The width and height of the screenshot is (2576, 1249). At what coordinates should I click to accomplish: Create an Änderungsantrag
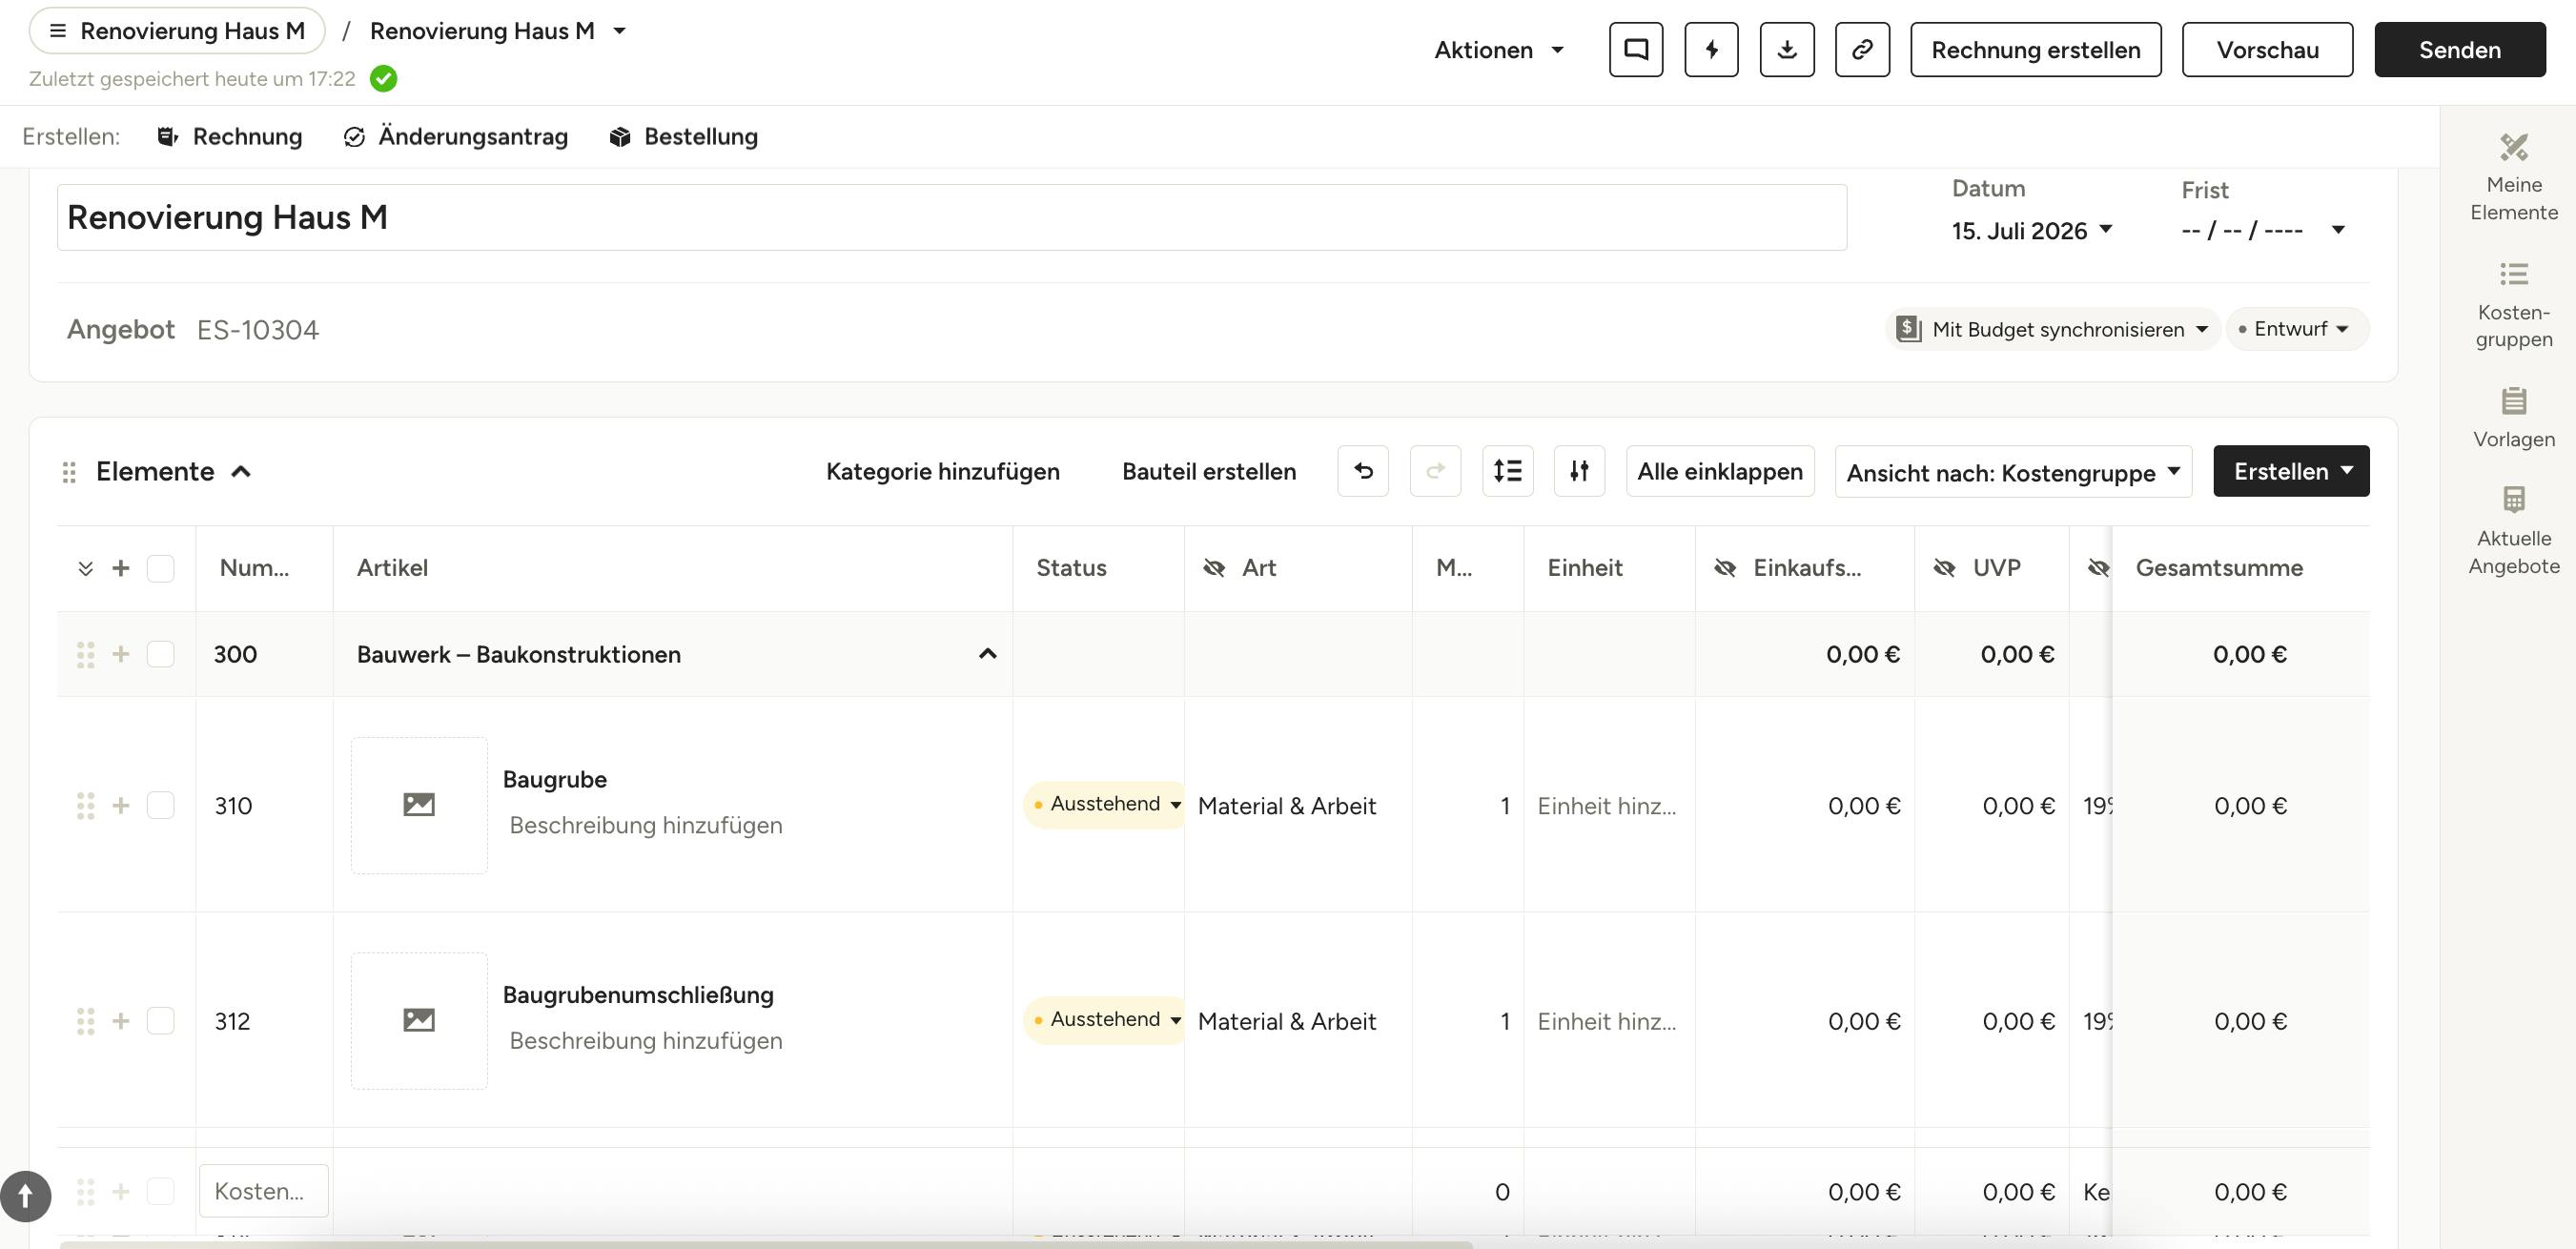[455, 137]
